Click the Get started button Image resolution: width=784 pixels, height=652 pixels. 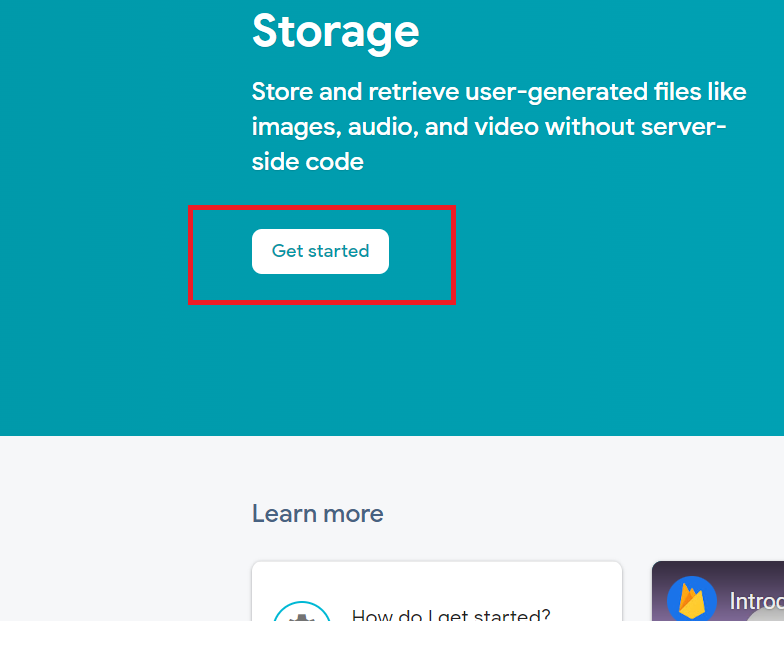(x=320, y=251)
